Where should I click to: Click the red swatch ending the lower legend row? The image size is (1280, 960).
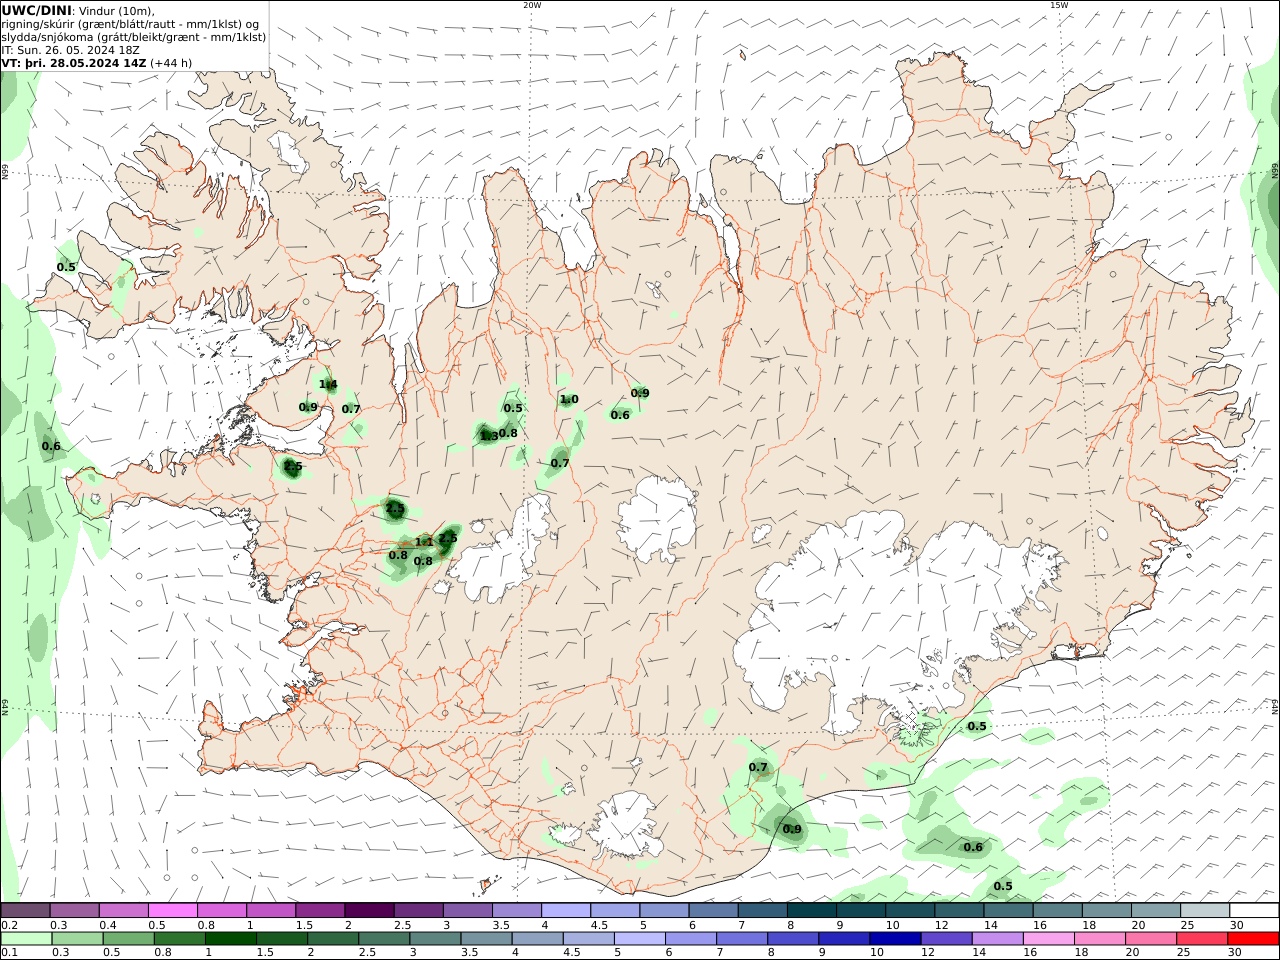click(x=1254, y=939)
